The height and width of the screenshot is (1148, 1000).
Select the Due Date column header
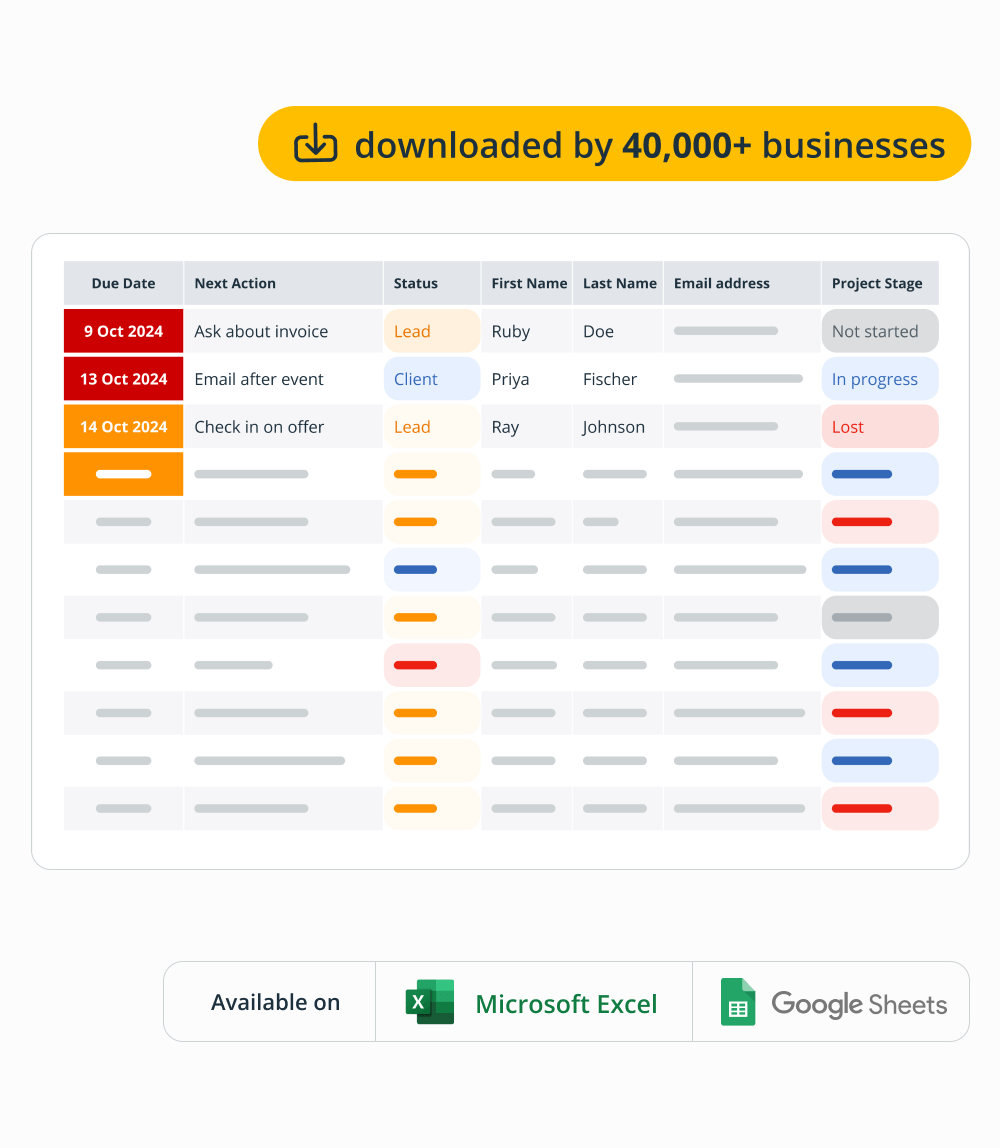tap(123, 283)
